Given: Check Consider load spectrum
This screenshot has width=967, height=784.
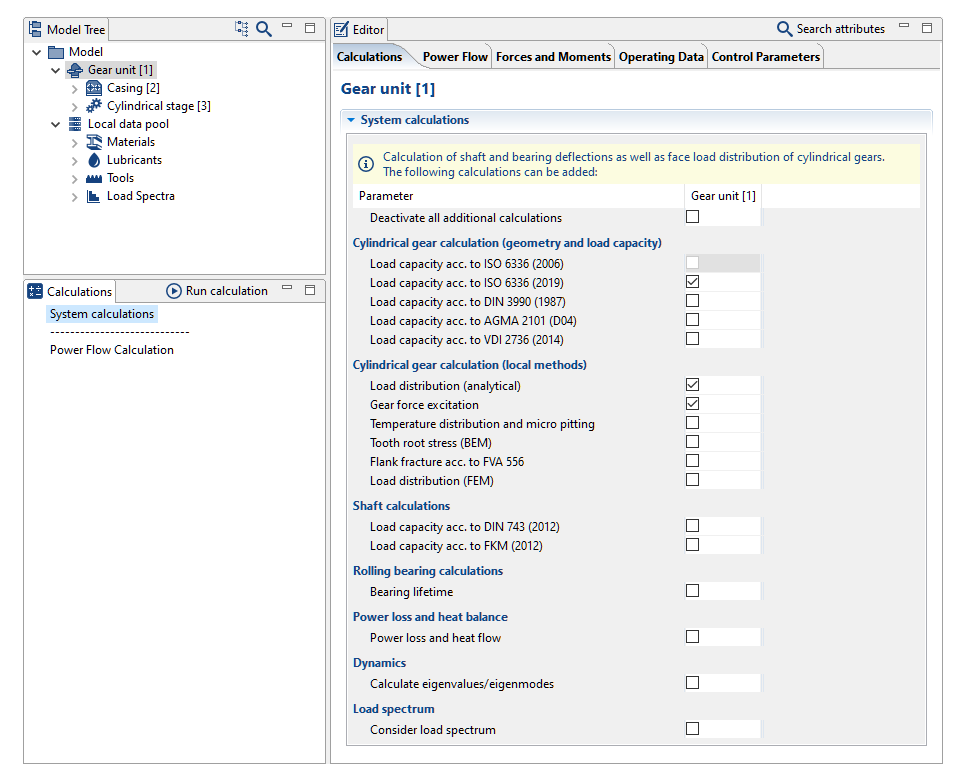Looking at the screenshot, I should (691, 728).
